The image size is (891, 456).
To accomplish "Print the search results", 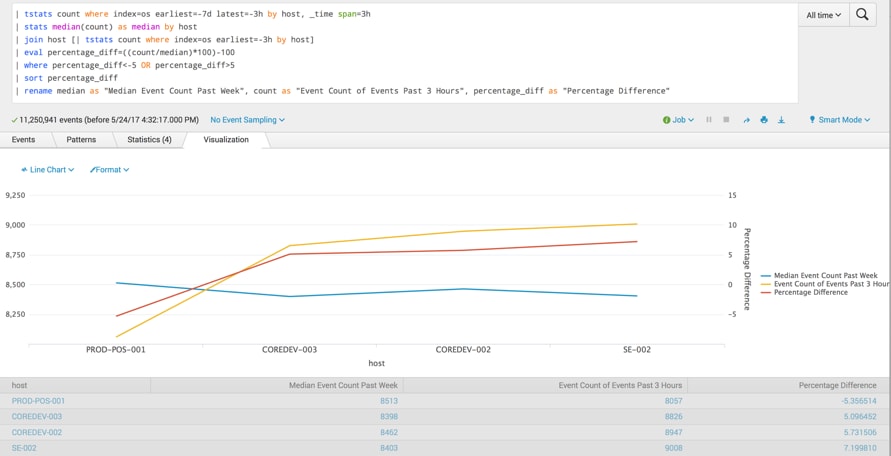I will point(763,120).
